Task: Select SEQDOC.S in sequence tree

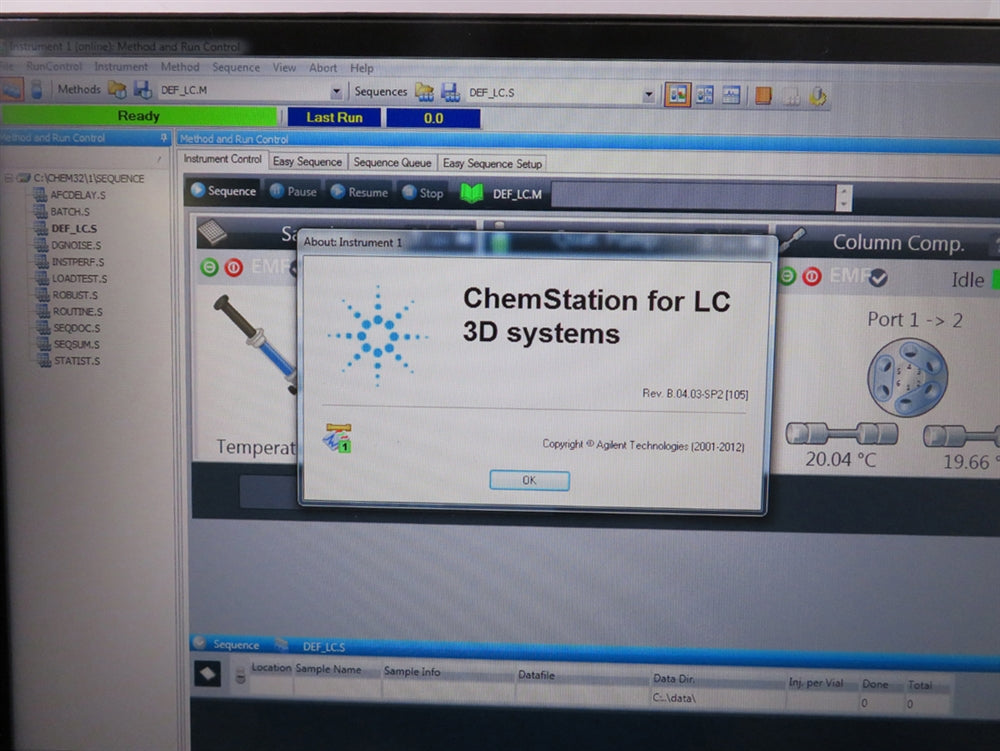Action: coord(77,328)
